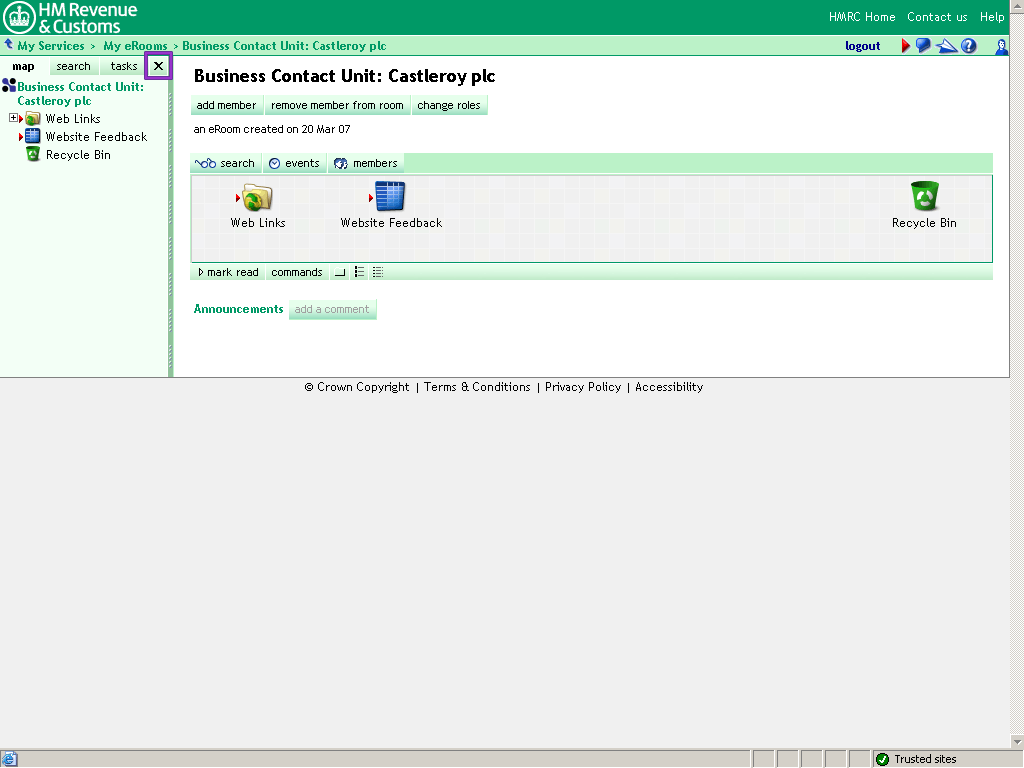The width and height of the screenshot is (1024, 768).
Task: Click the paper airplane icon in header
Action: click(x=946, y=46)
